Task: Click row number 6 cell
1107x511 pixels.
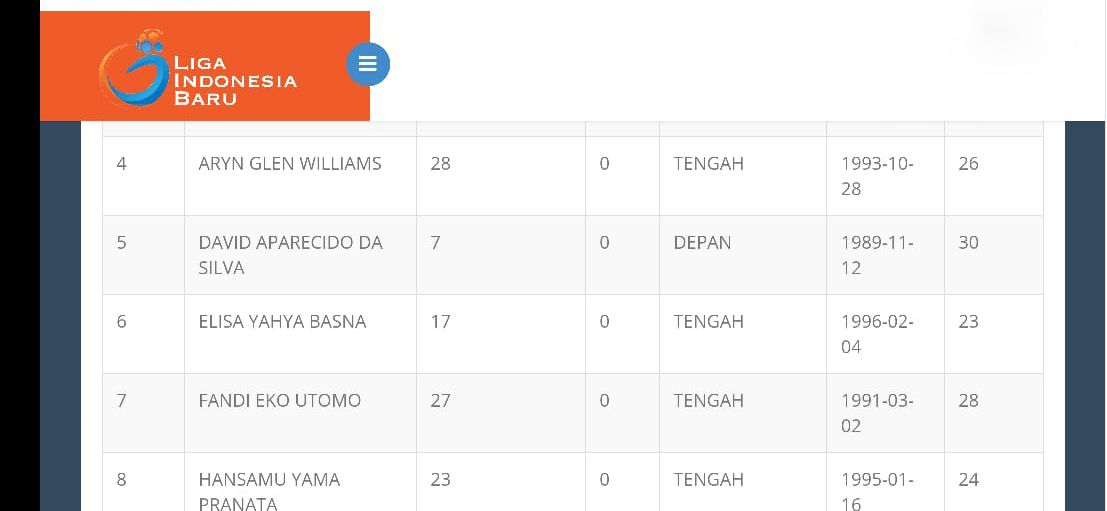Action: (x=143, y=334)
